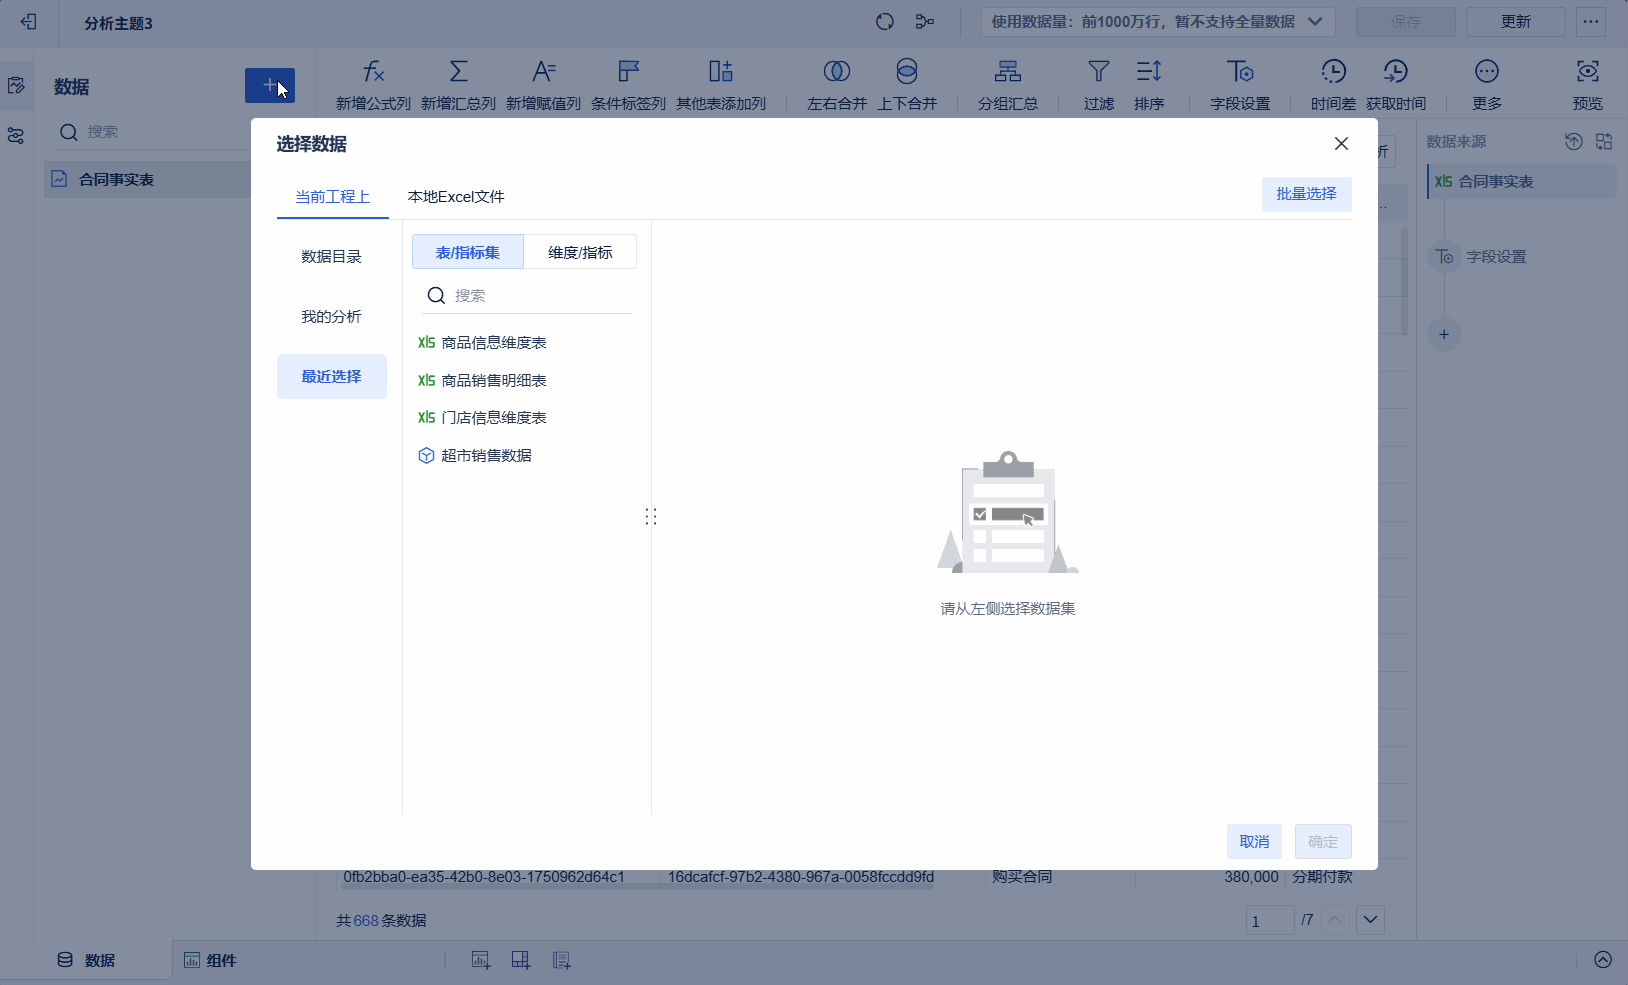
Task: Click the 确定 button
Action: point(1323,842)
